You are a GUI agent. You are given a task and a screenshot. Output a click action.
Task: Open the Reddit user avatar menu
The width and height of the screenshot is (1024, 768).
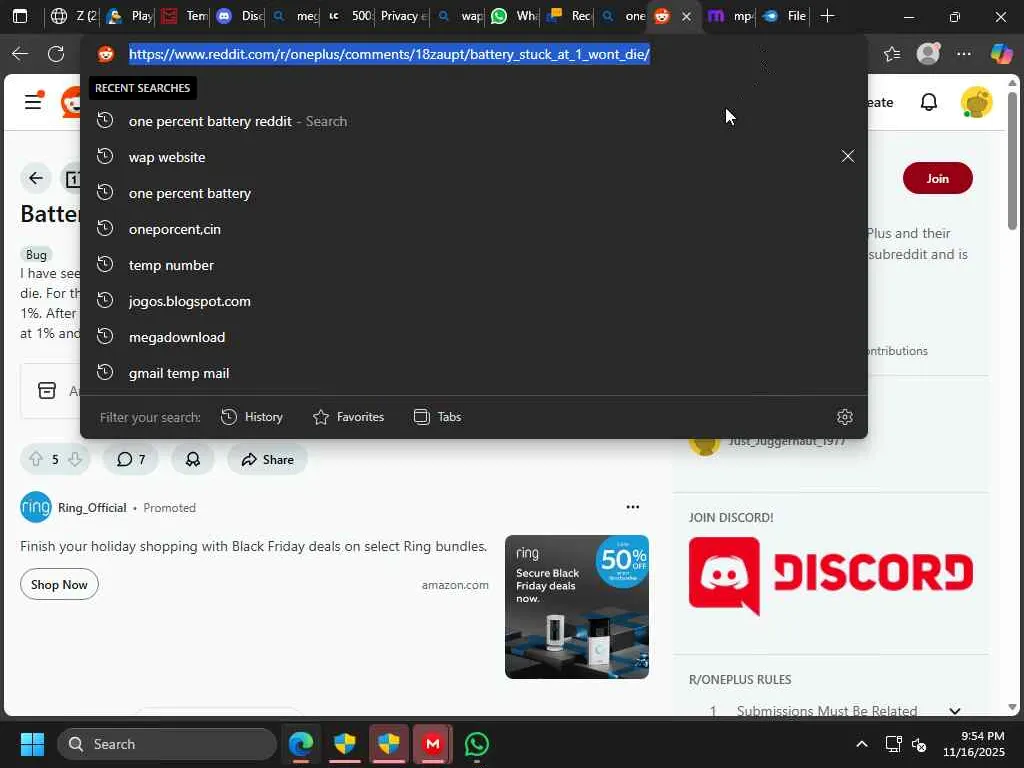pos(976,103)
